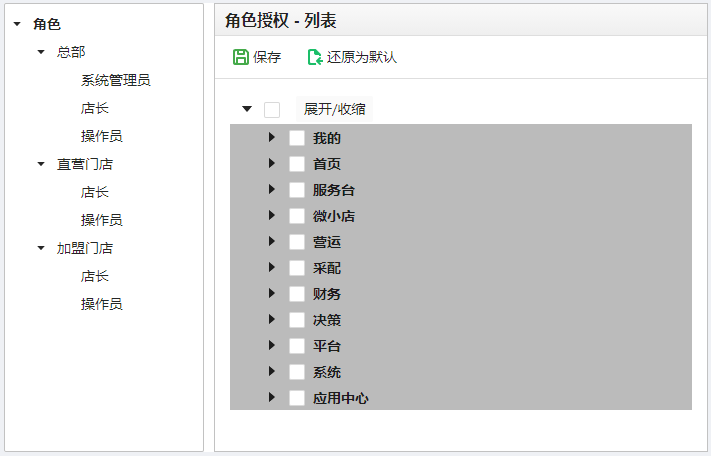Click the restore-to-default document icon
The image size is (711, 458).
(315, 57)
